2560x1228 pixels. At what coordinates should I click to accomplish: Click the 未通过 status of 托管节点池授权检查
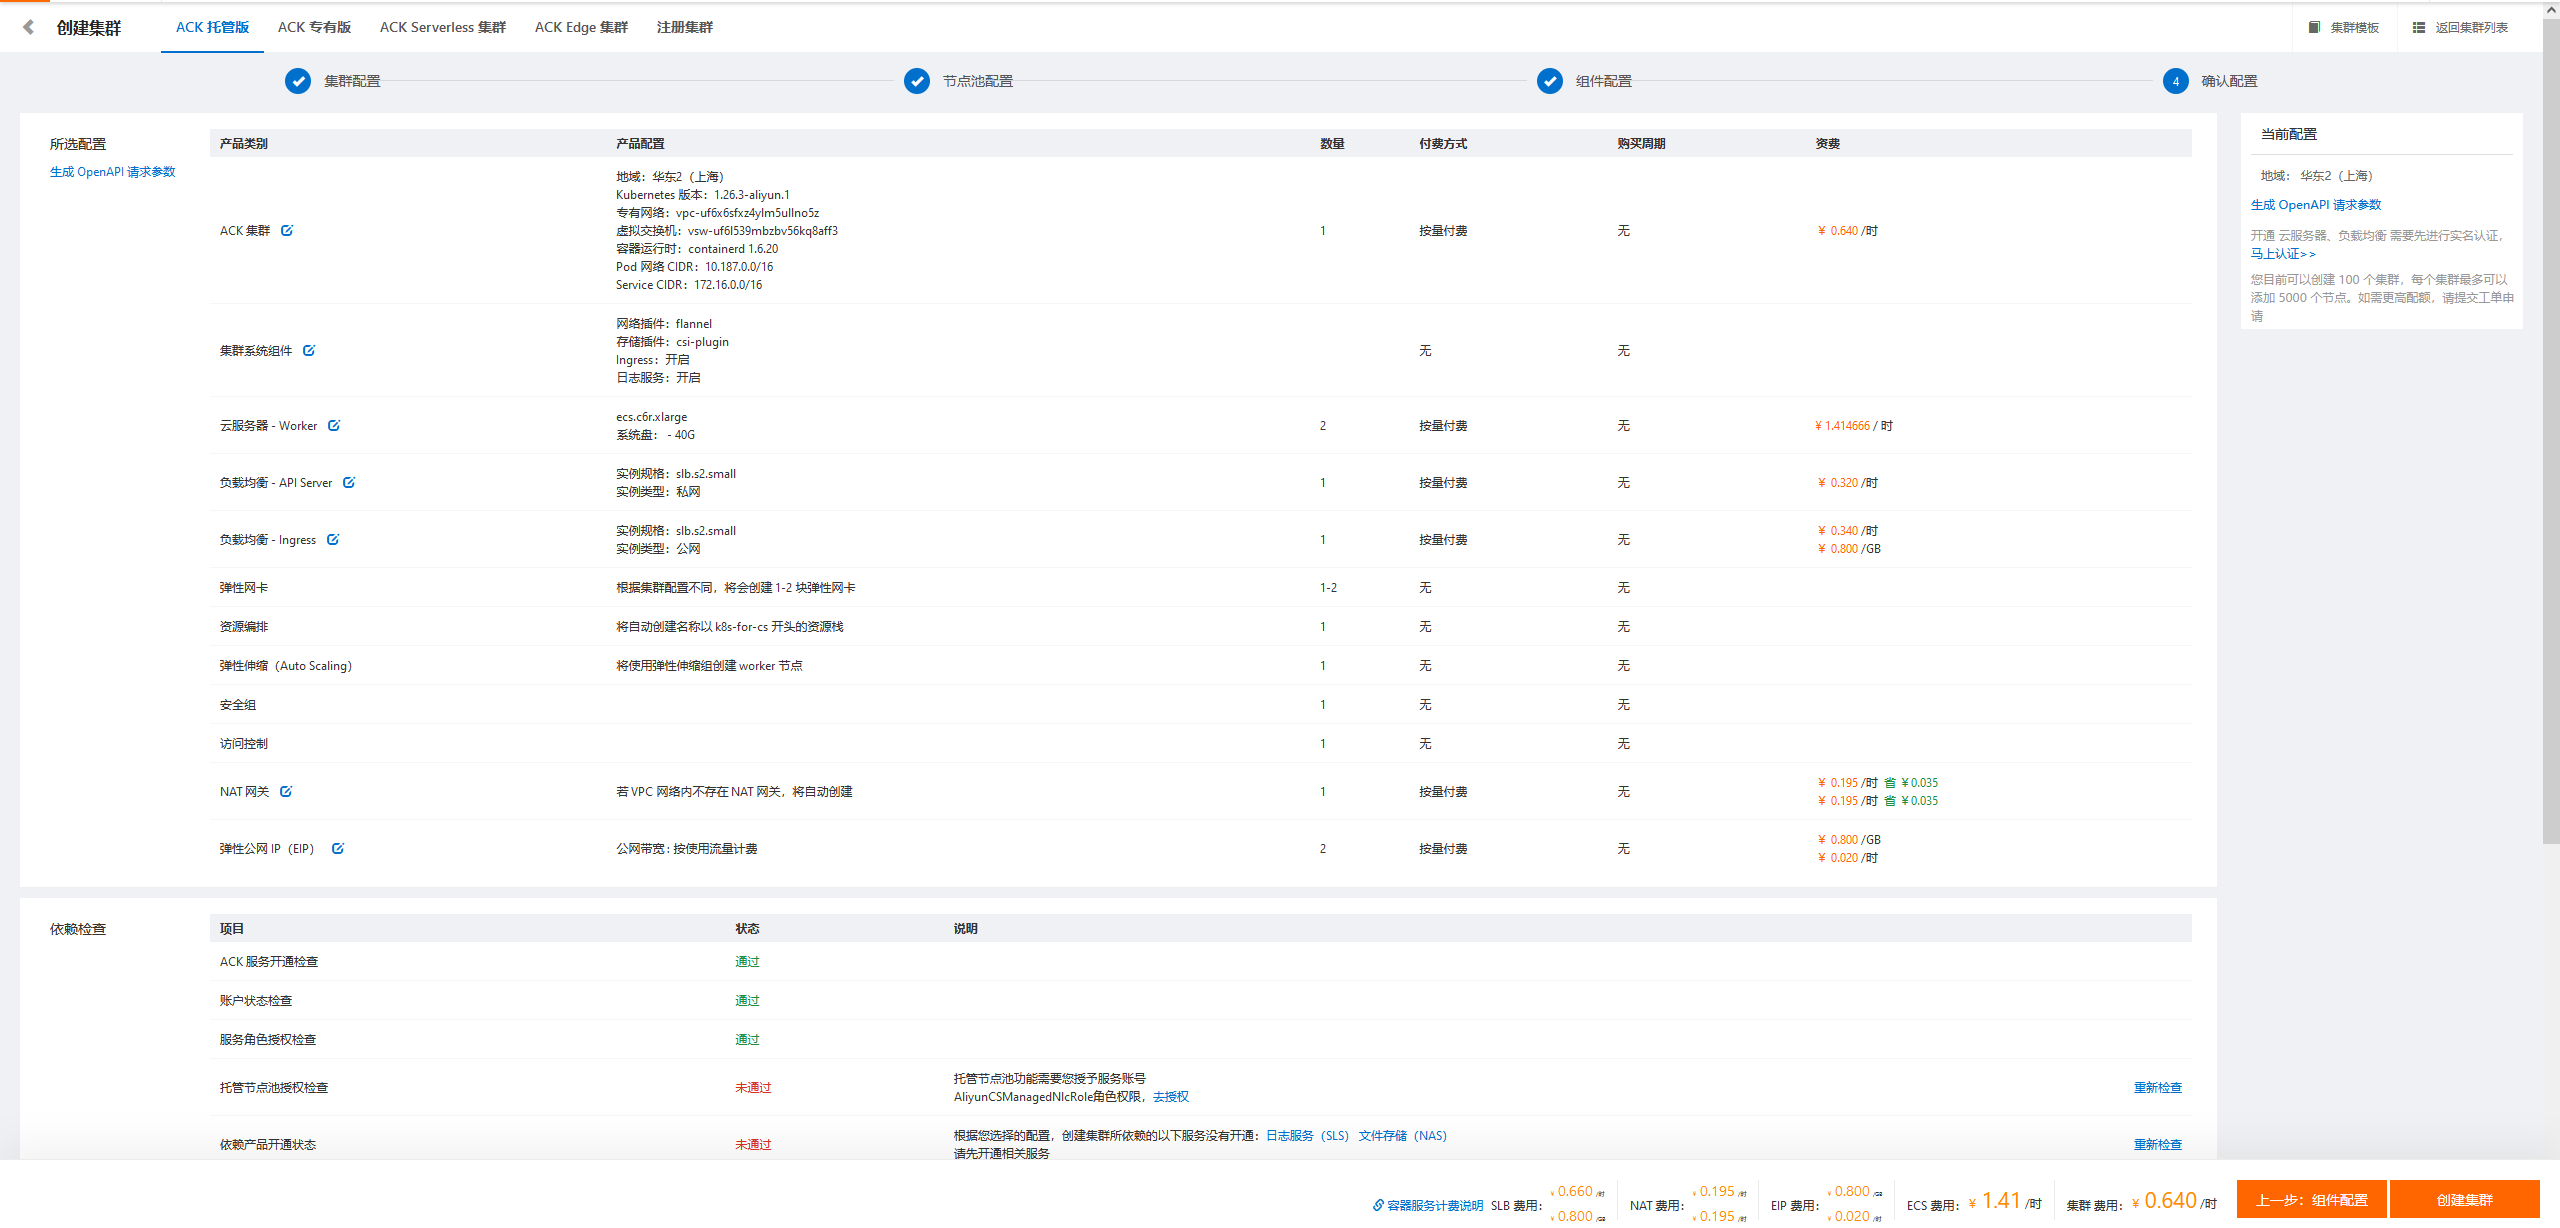click(753, 1088)
